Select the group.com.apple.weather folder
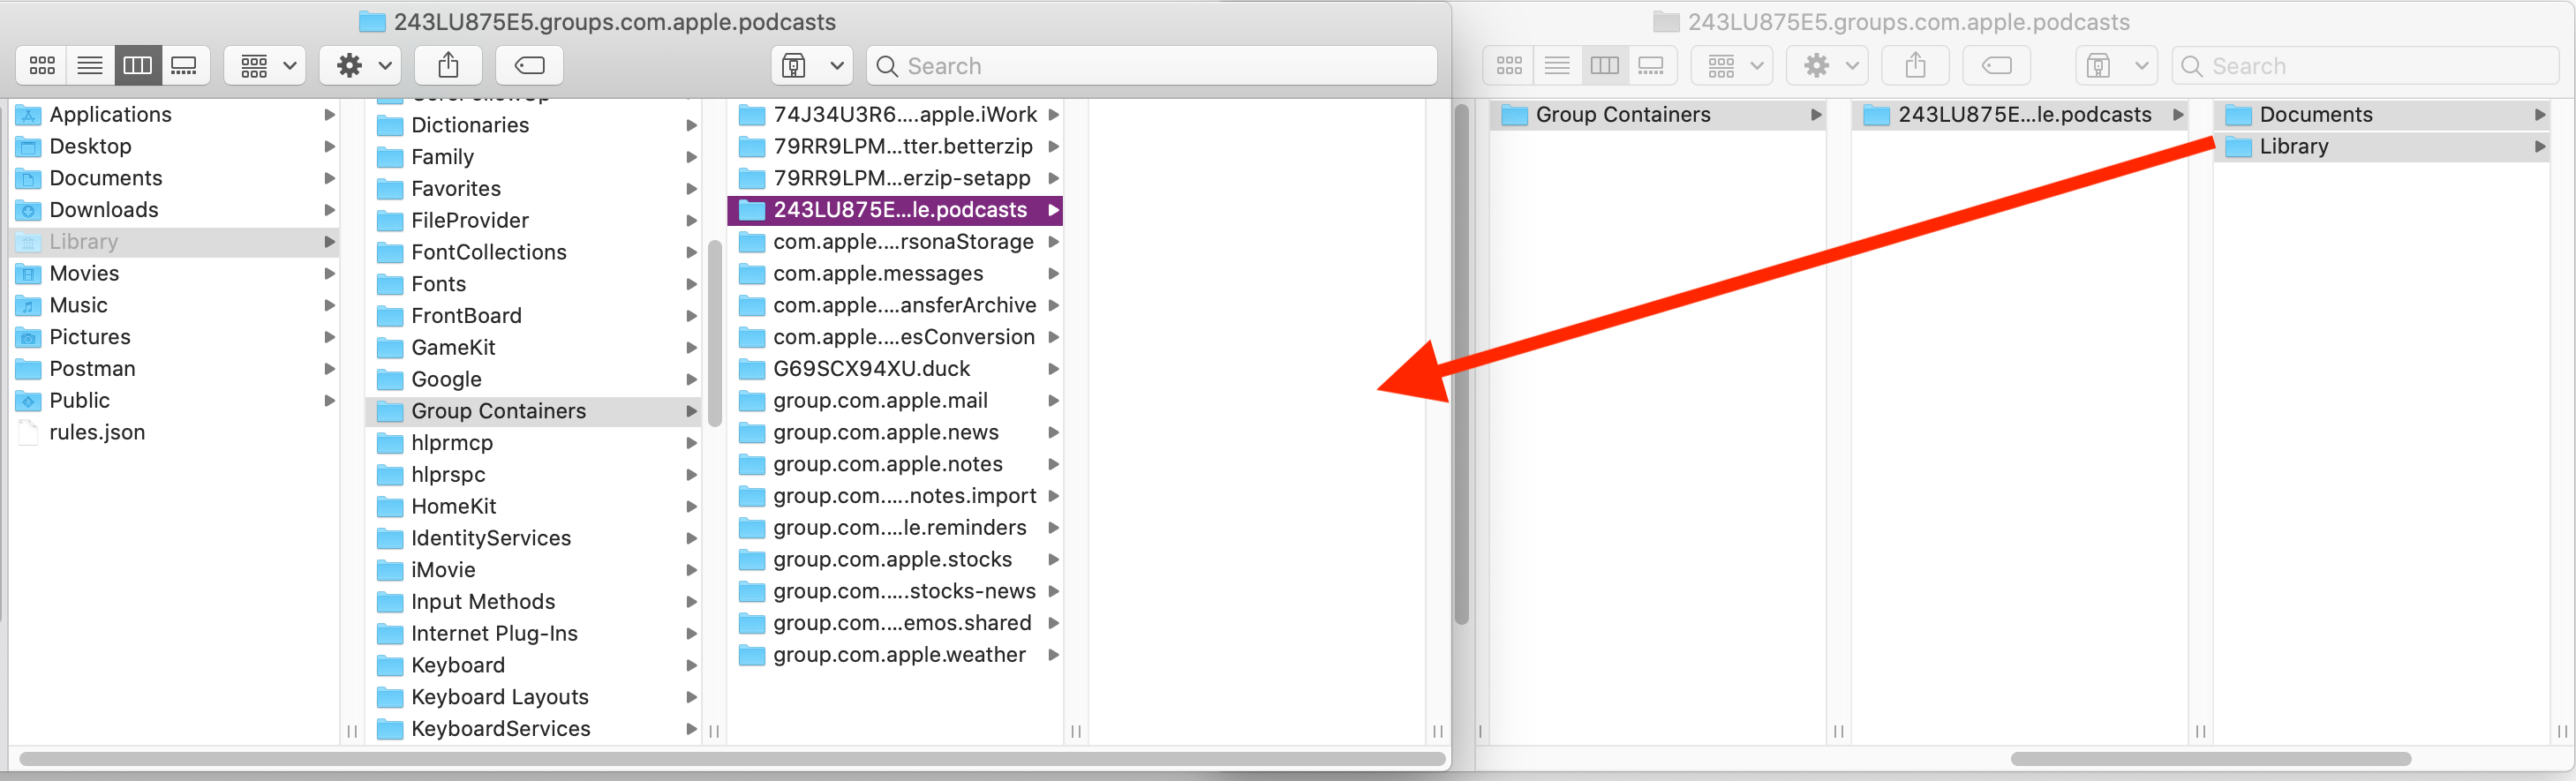The height and width of the screenshot is (781, 2576). coord(896,654)
